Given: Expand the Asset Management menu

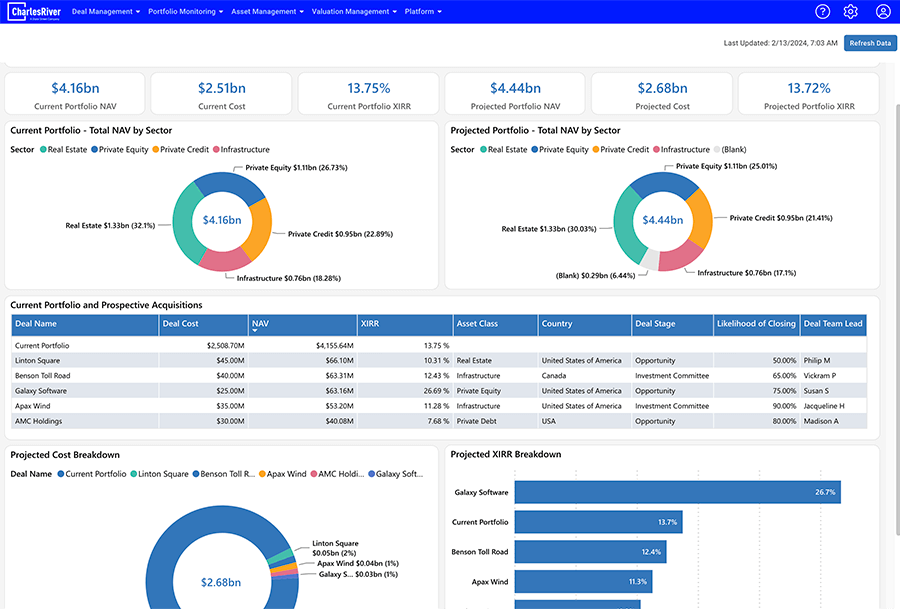Looking at the screenshot, I should [267, 11].
